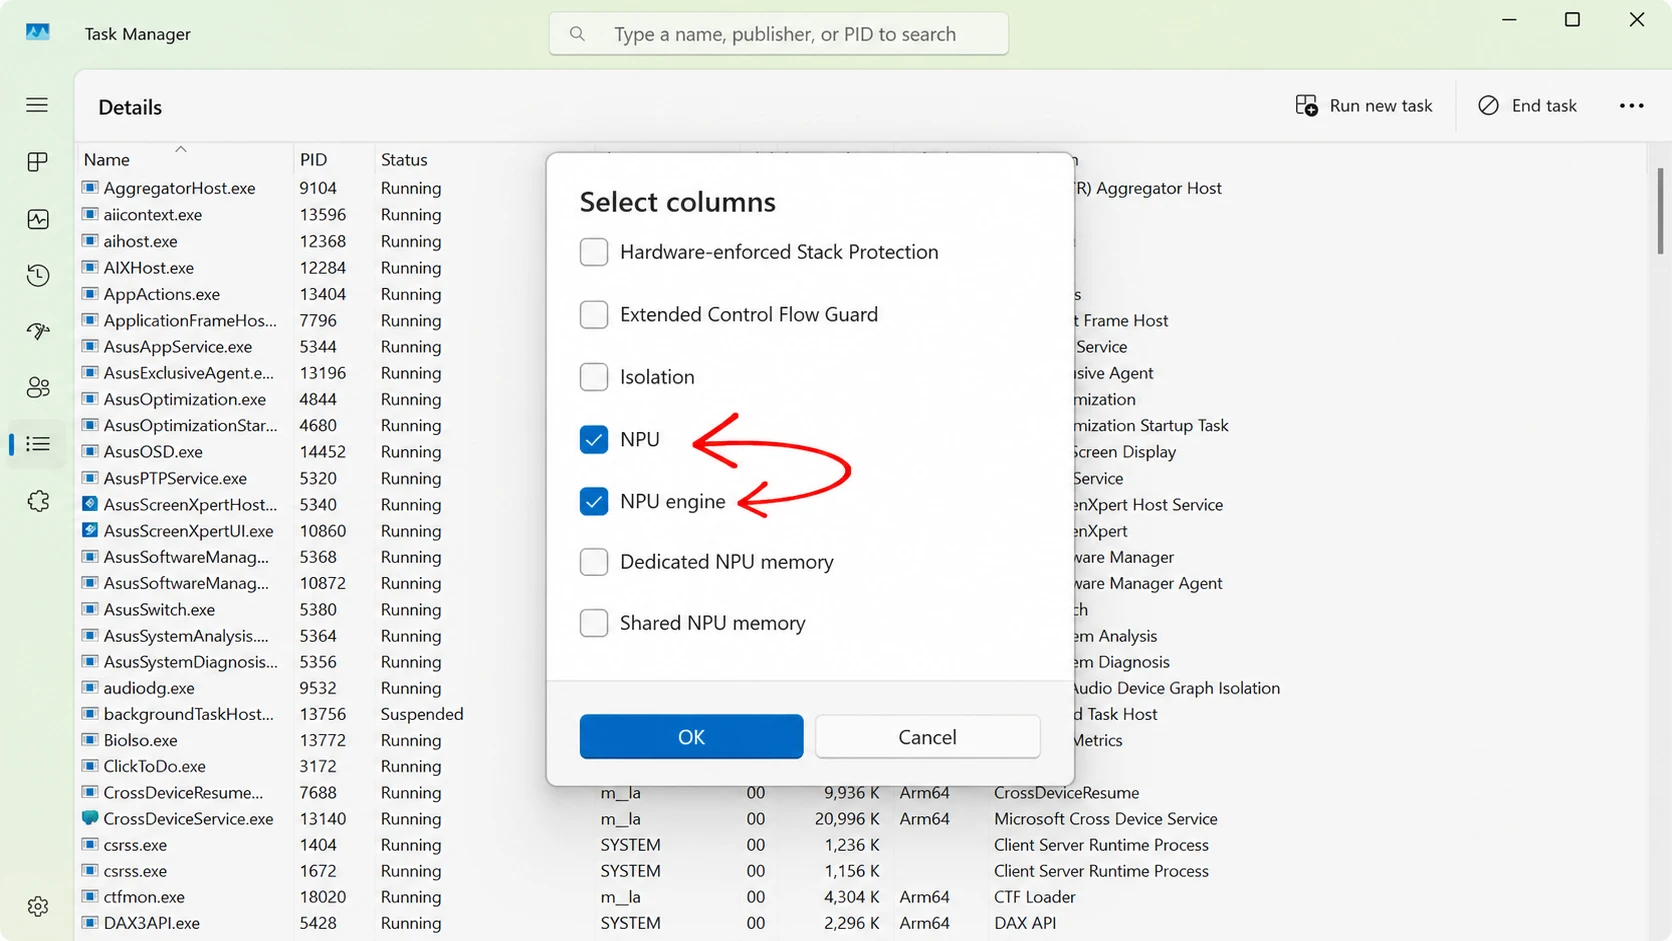Maximize the Task Manager window
This screenshot has width=1672, height=941.
pos(1572,20)
